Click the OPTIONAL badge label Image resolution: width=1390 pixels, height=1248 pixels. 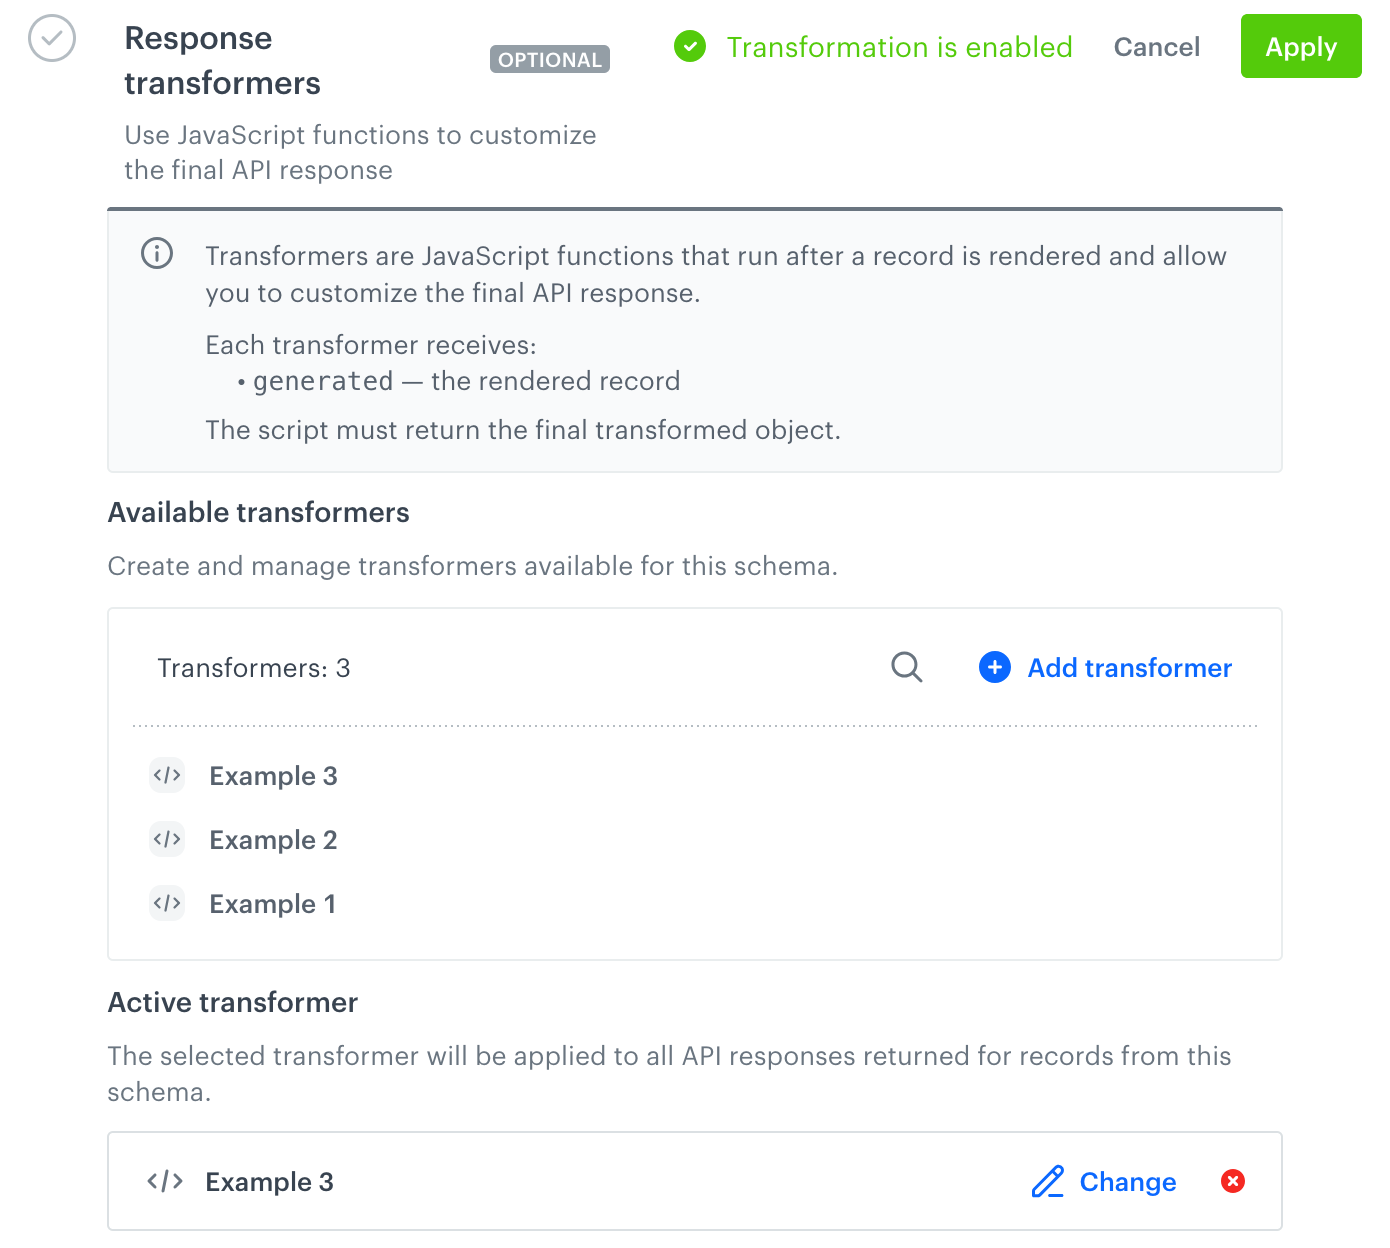click(x=550, y=60)
